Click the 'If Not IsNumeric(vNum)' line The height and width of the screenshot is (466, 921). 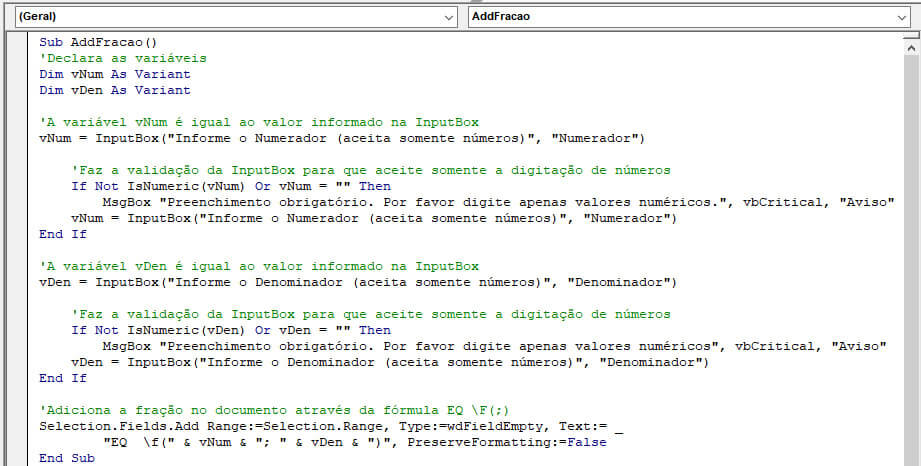tap(231, 186)
